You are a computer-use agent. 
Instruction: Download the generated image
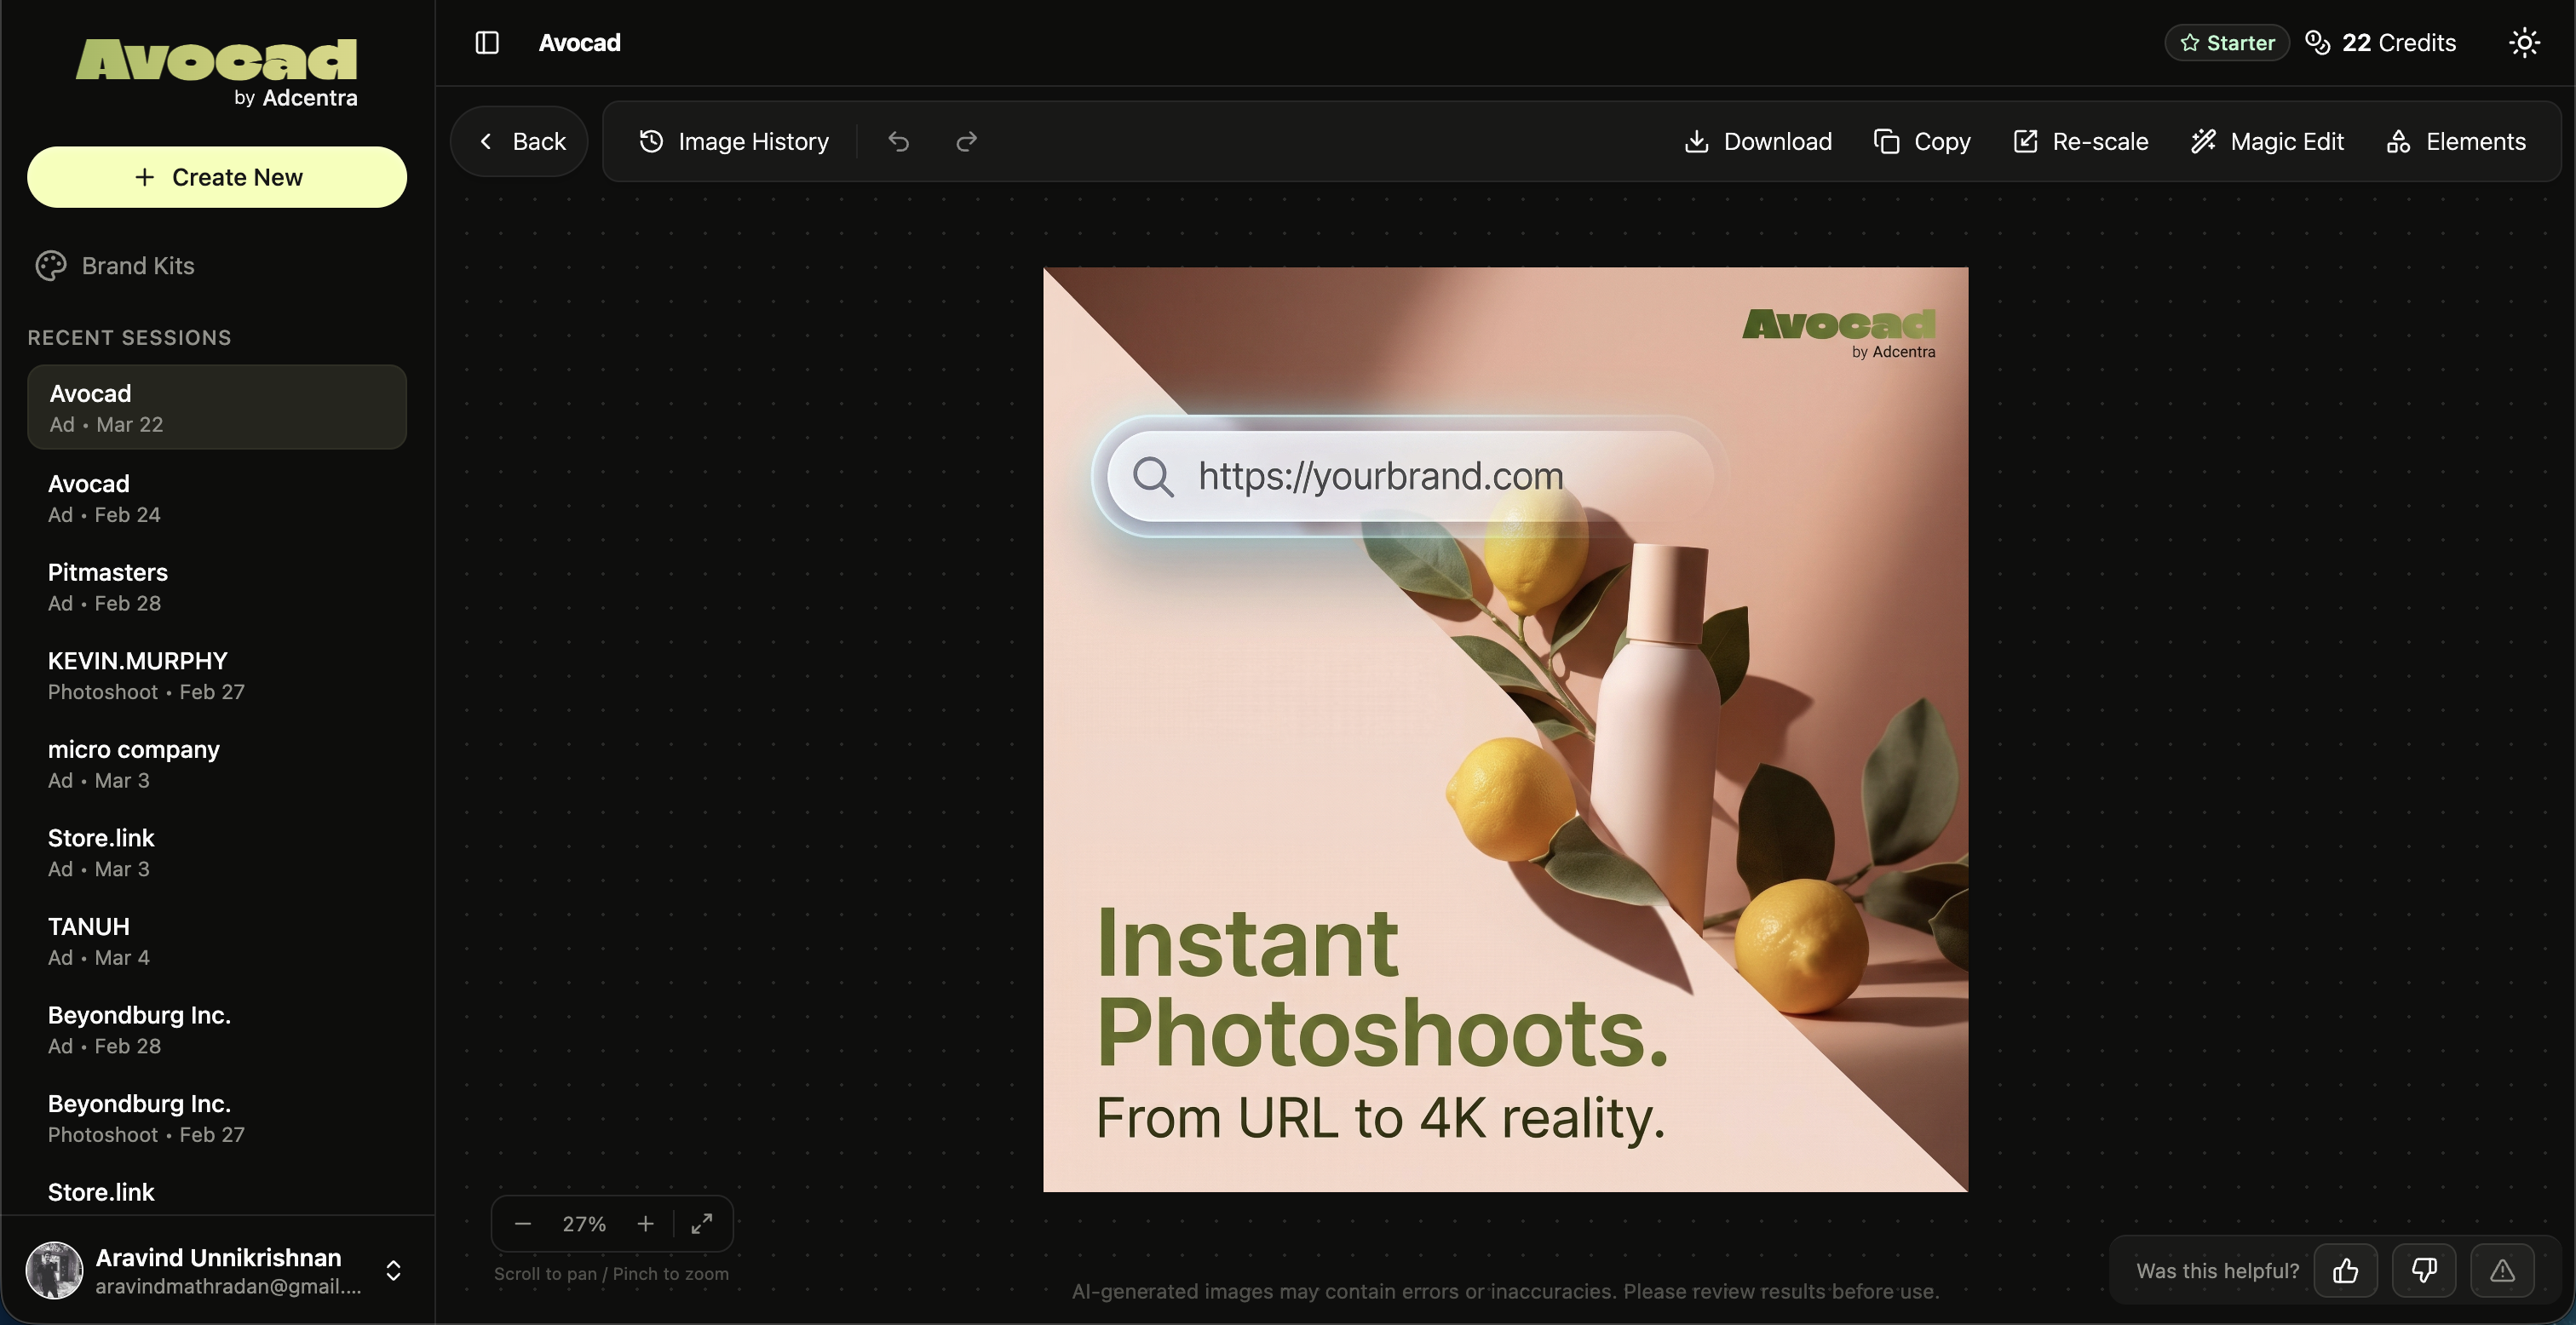pyautogui.click(x=1756, y=141)
